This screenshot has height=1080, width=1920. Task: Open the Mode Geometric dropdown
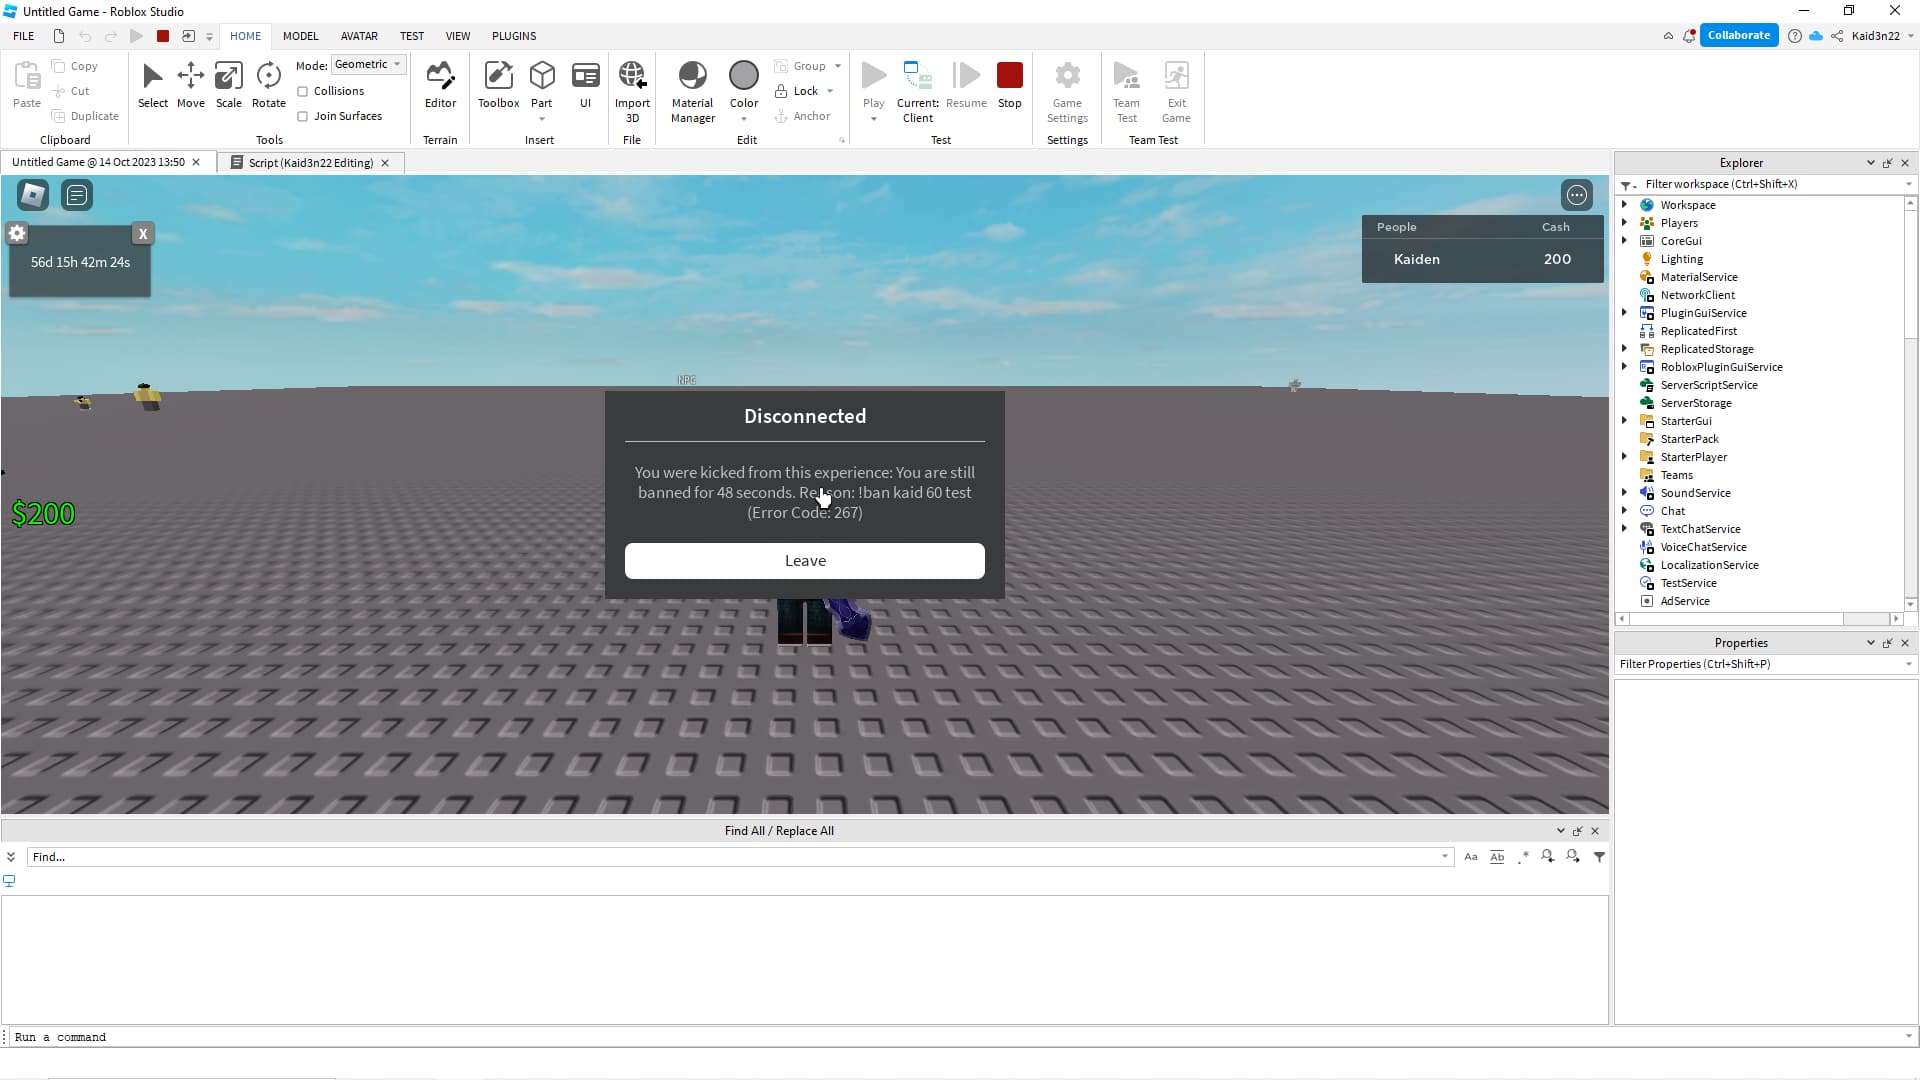(x=368, y=64)
